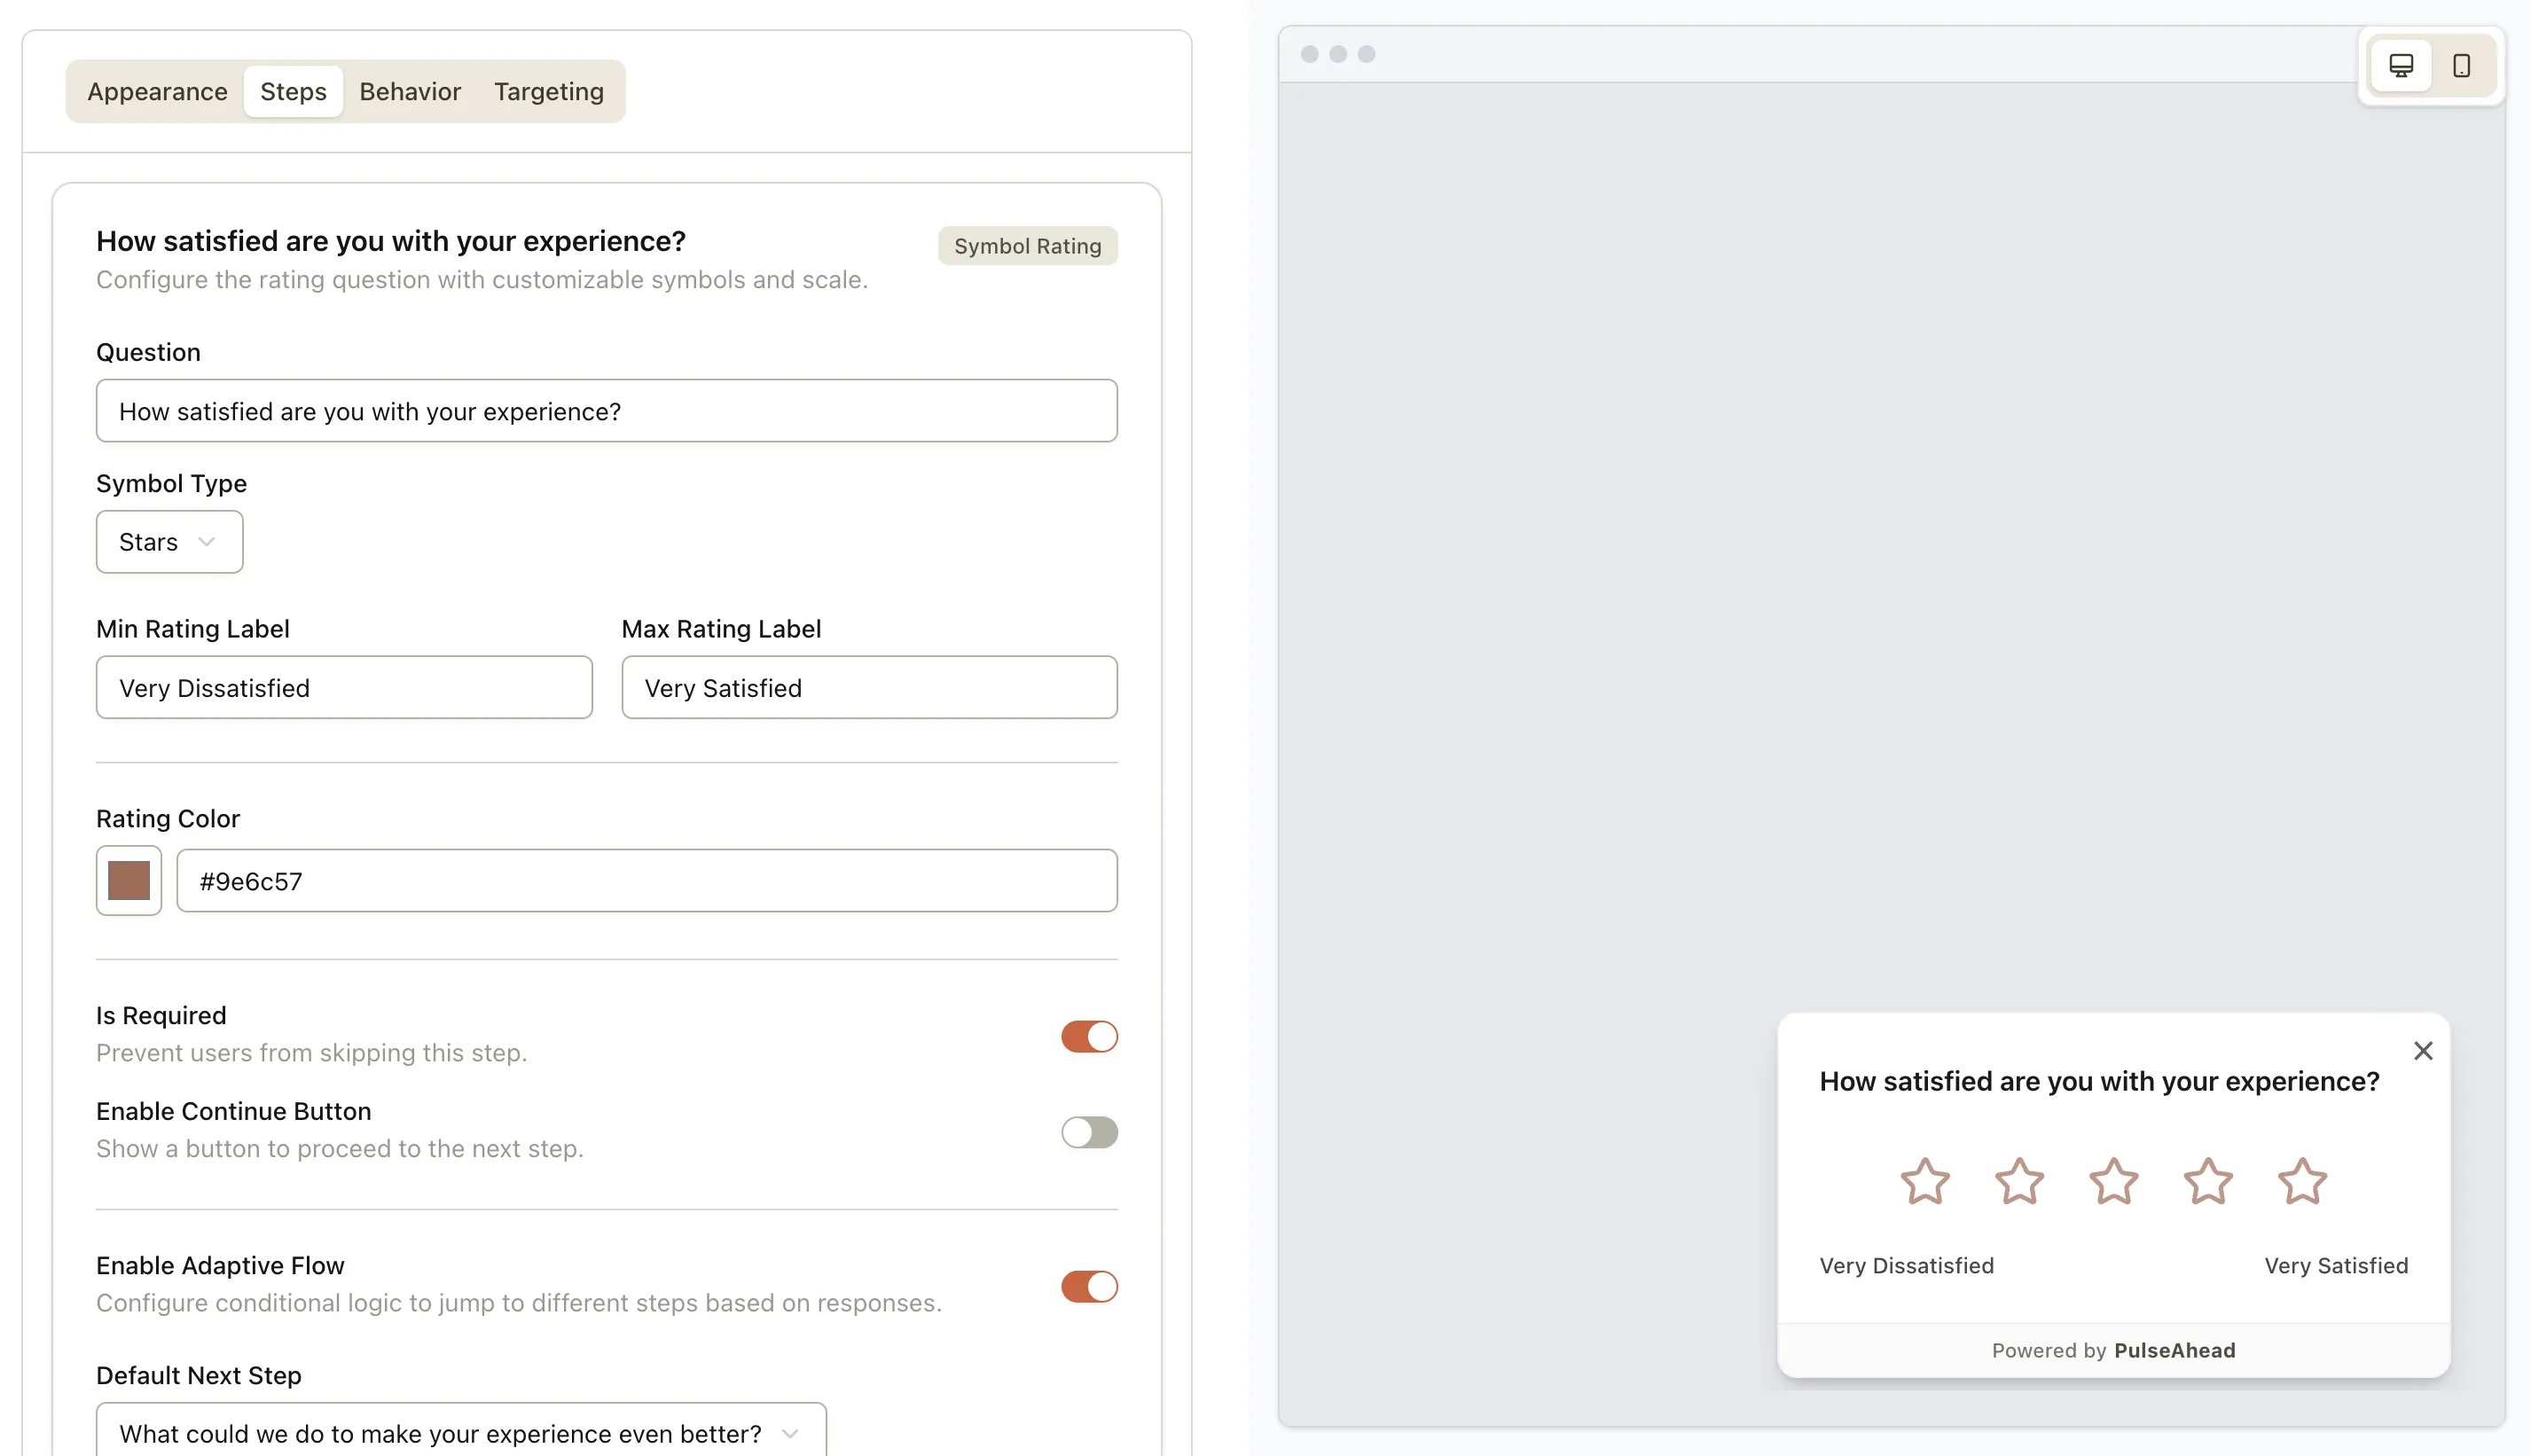The height and width of the screenshot is (1456, 2531).
Task: Turn off Enable Adaptive Flow
Action: click(x=1088, y=1287)
